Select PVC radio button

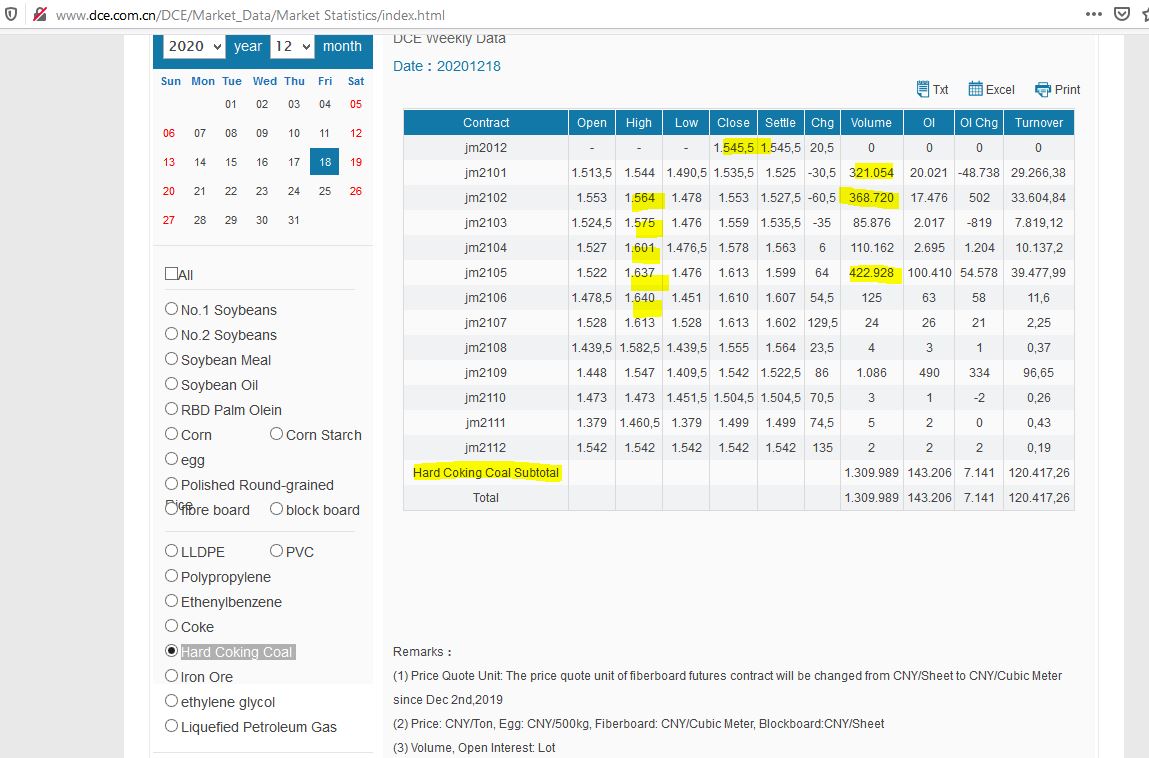coord(276,550)
